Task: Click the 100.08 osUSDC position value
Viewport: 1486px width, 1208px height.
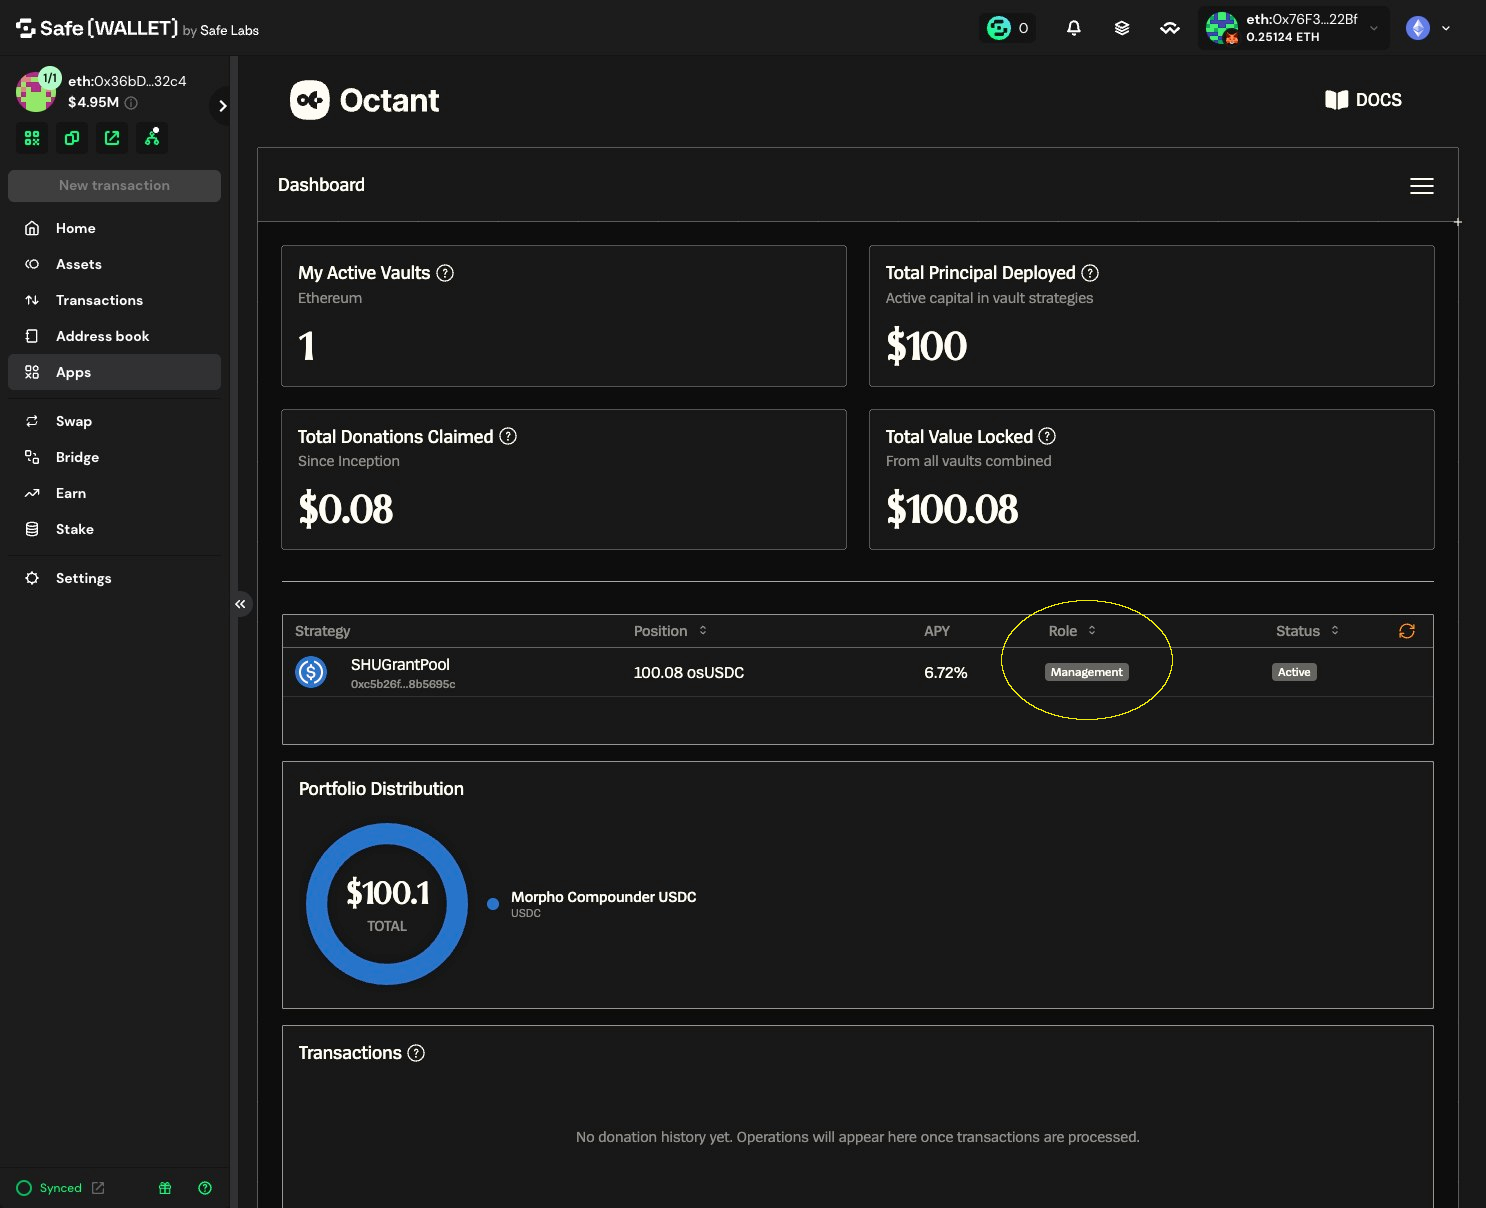Action: [x=689, y=673]
